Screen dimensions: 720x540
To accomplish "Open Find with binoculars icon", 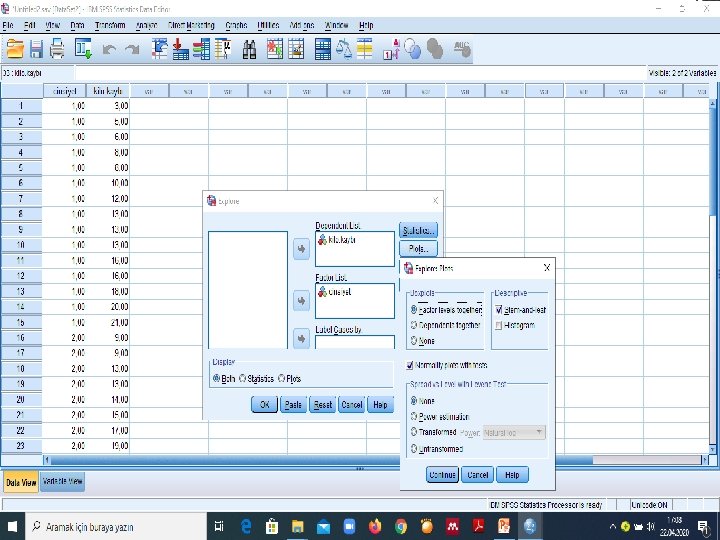I will tap(249, 49).
